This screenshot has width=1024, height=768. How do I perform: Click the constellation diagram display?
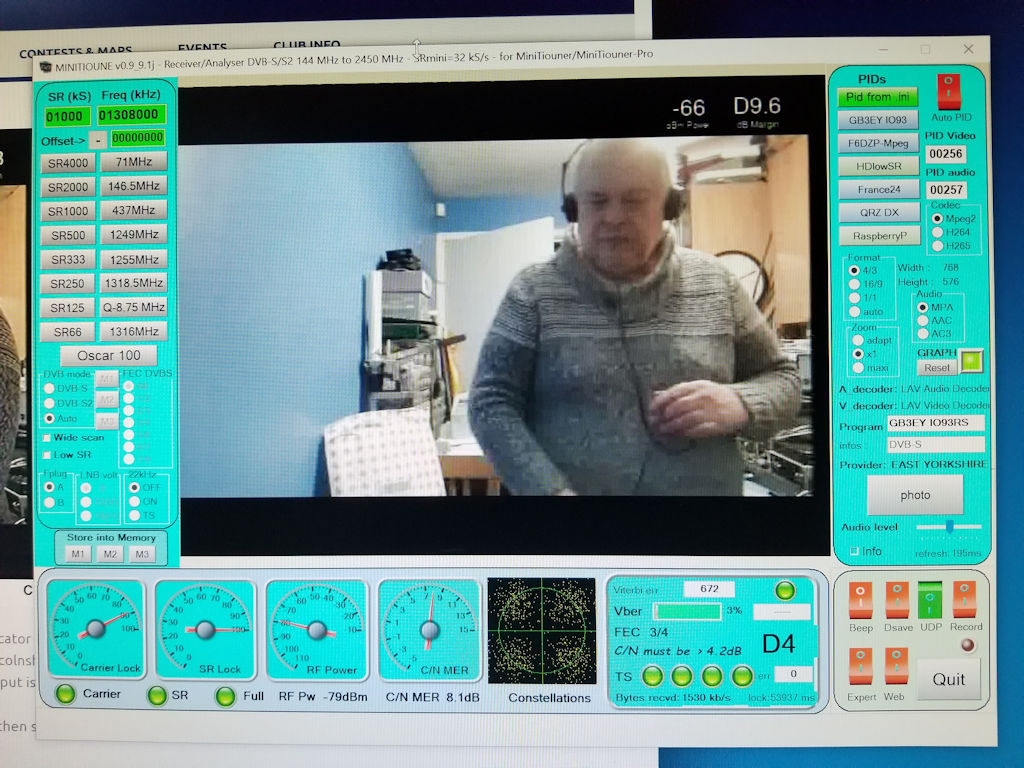tap(542, 631)
